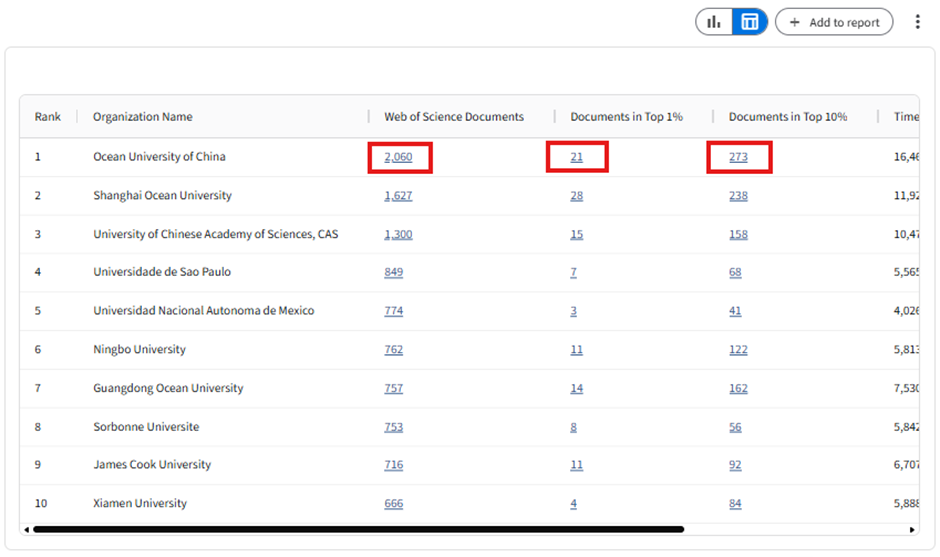
Task: Open Guangdong Ocean University's 162 top 10% link
Action: (x=738, y=389)
